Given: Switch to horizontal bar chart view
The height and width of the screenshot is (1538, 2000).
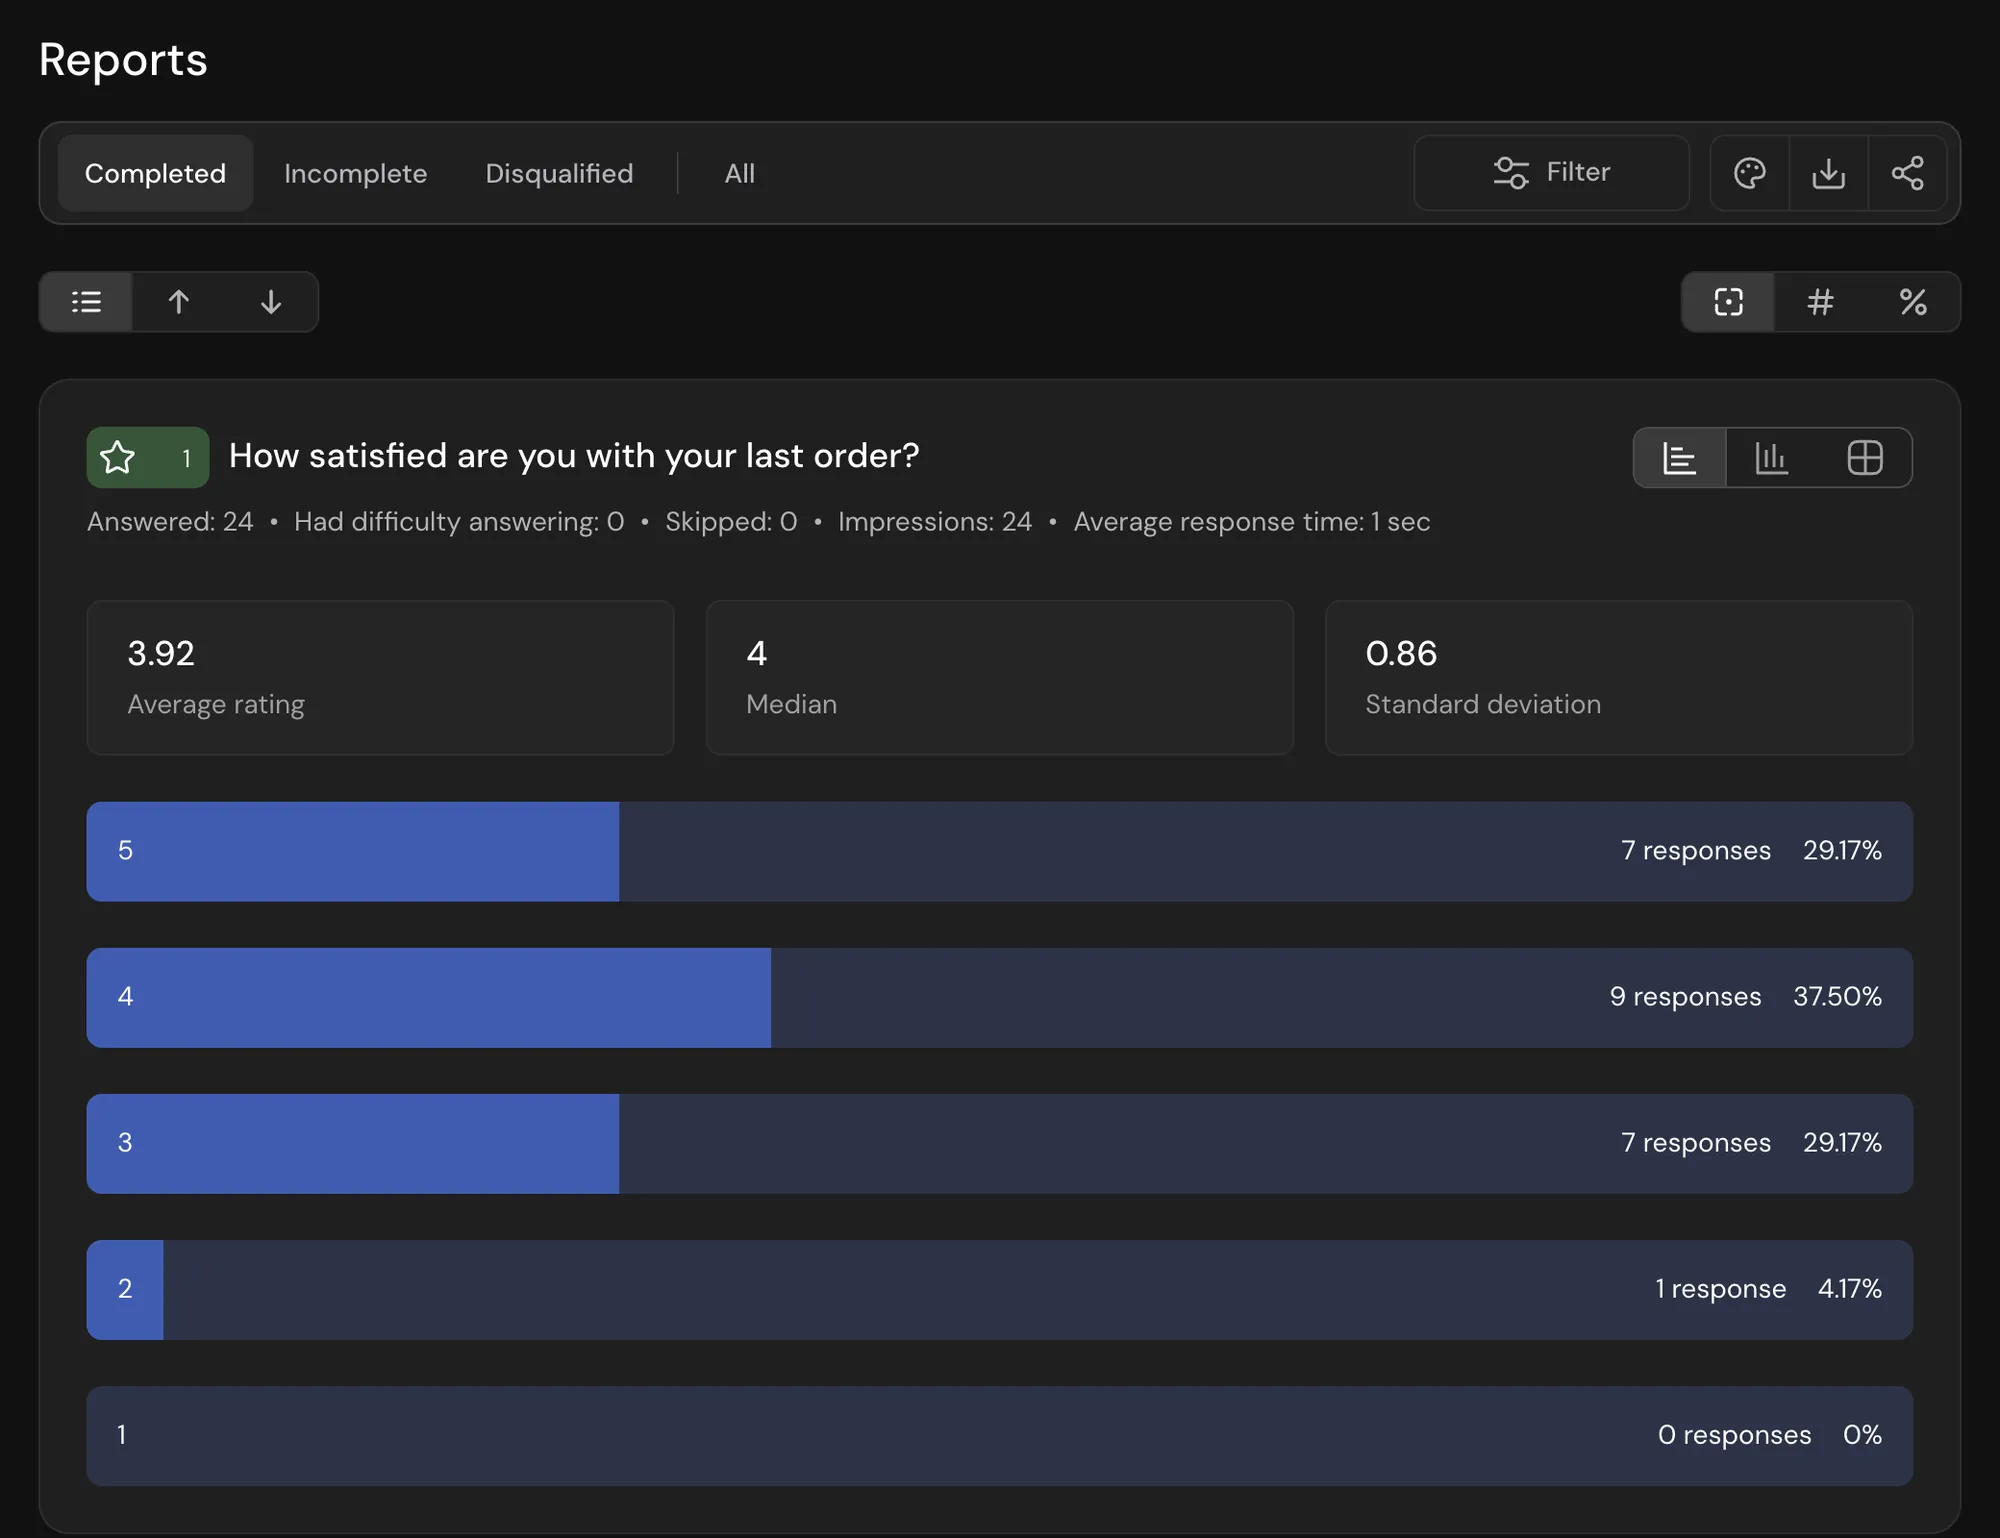Looking at the screenshot, I should [x=1680, y=458].
